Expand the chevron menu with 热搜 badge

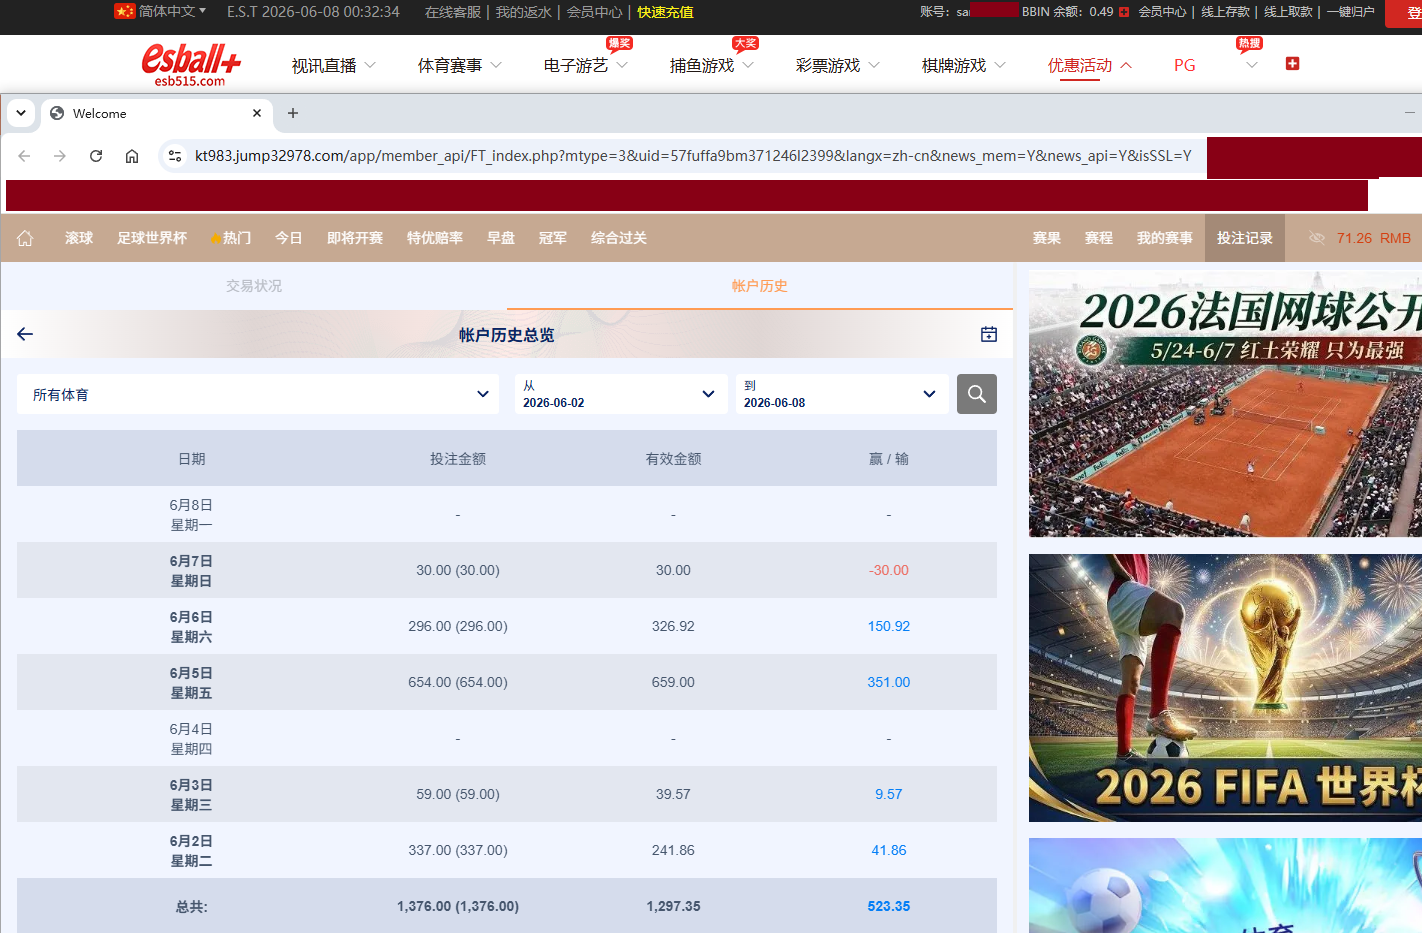point(1251,65)
